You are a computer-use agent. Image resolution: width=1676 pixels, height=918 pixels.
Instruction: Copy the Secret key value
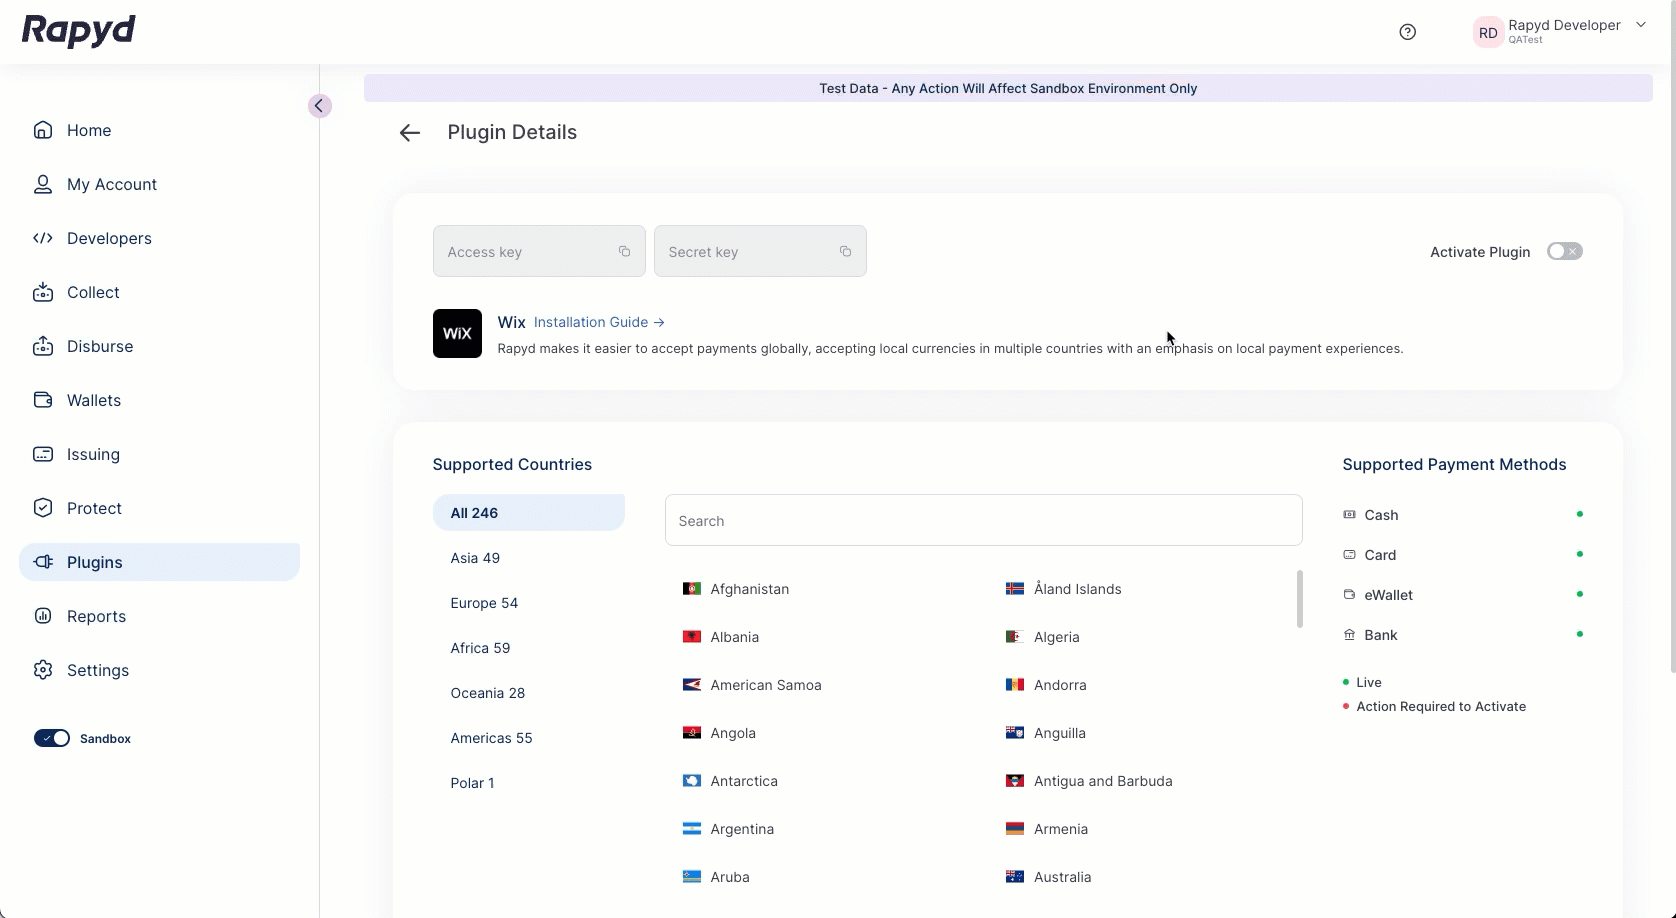845,251
